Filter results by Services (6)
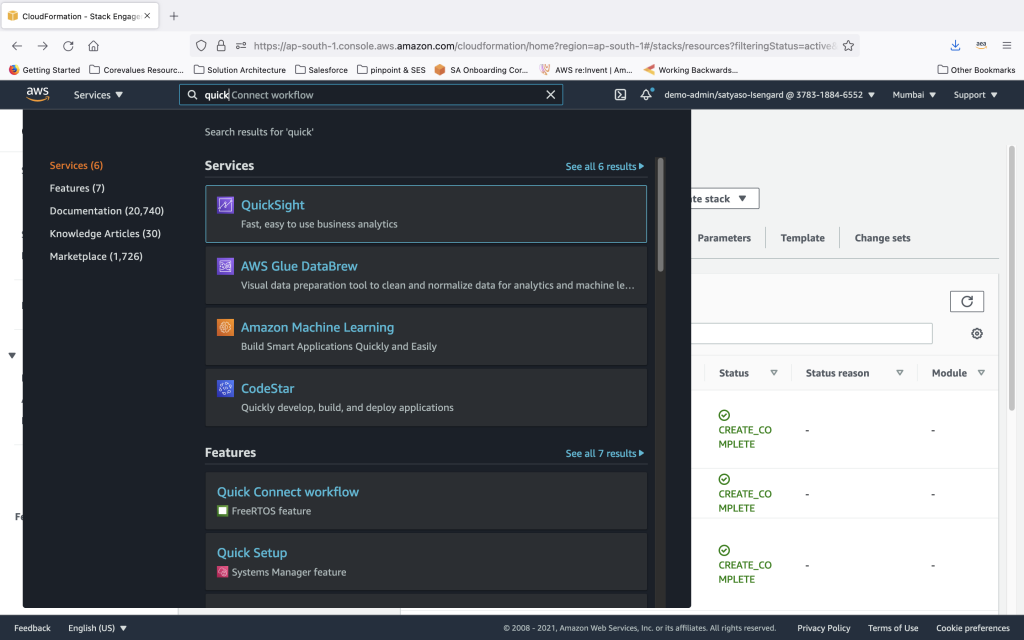Image resolution: width=1024 pixels, height=640 pixels. pos(76,165)
